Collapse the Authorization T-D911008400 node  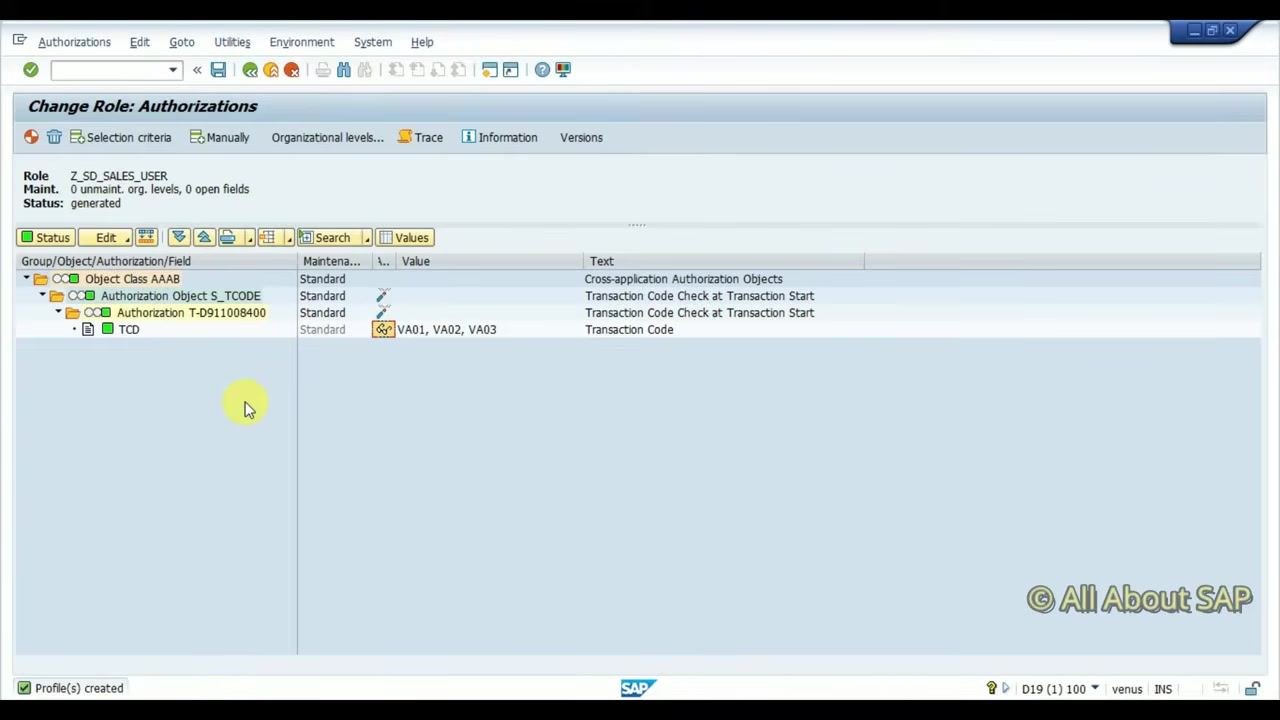point(59,313)
